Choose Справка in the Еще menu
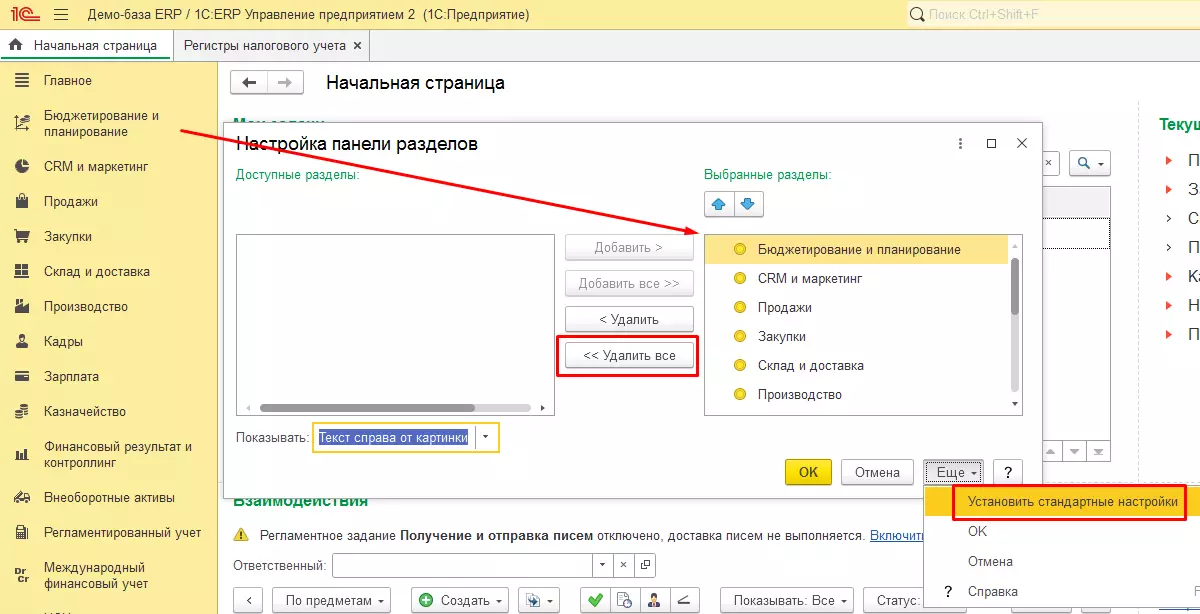The height and width of the screenshot is (614, 1200). coord(993,592)
